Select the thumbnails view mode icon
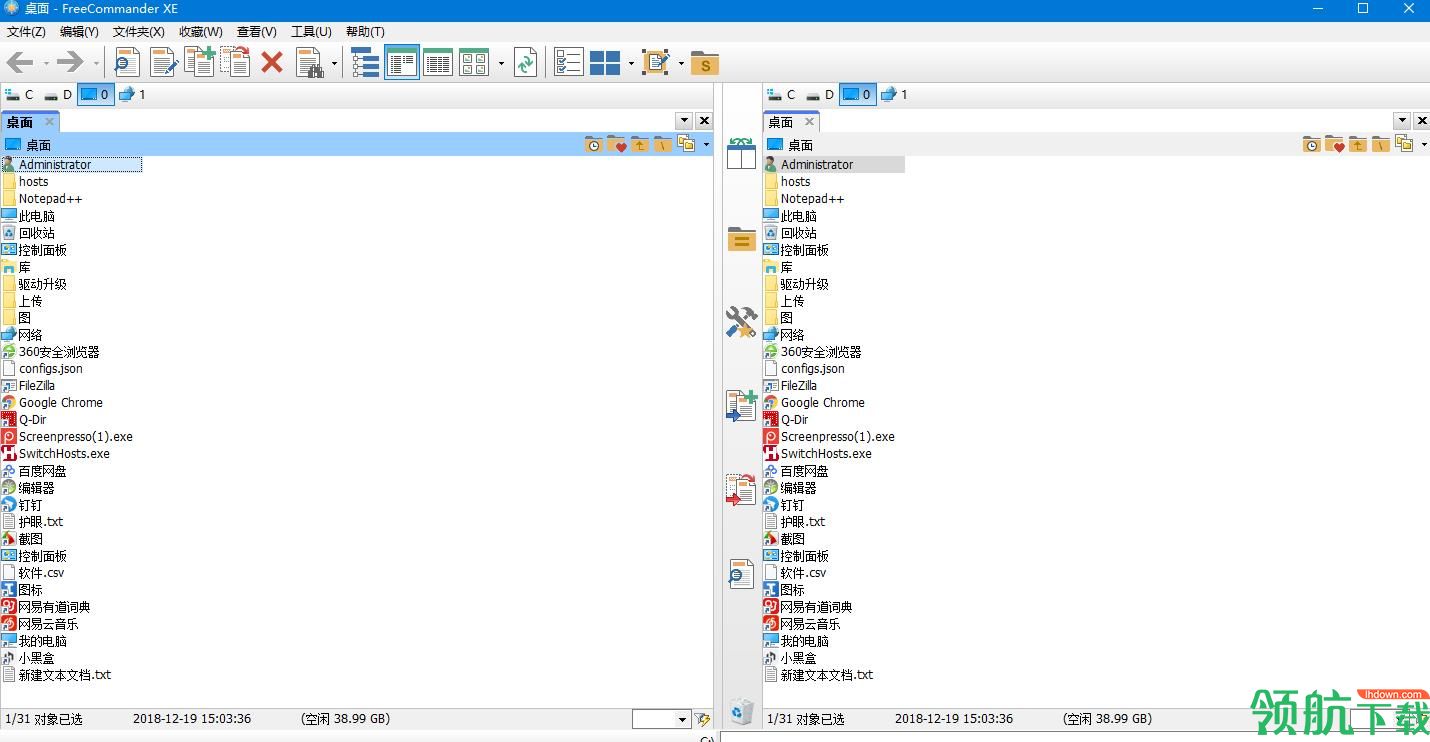This screenshot has height=742, width=1430. pos(474,63)
